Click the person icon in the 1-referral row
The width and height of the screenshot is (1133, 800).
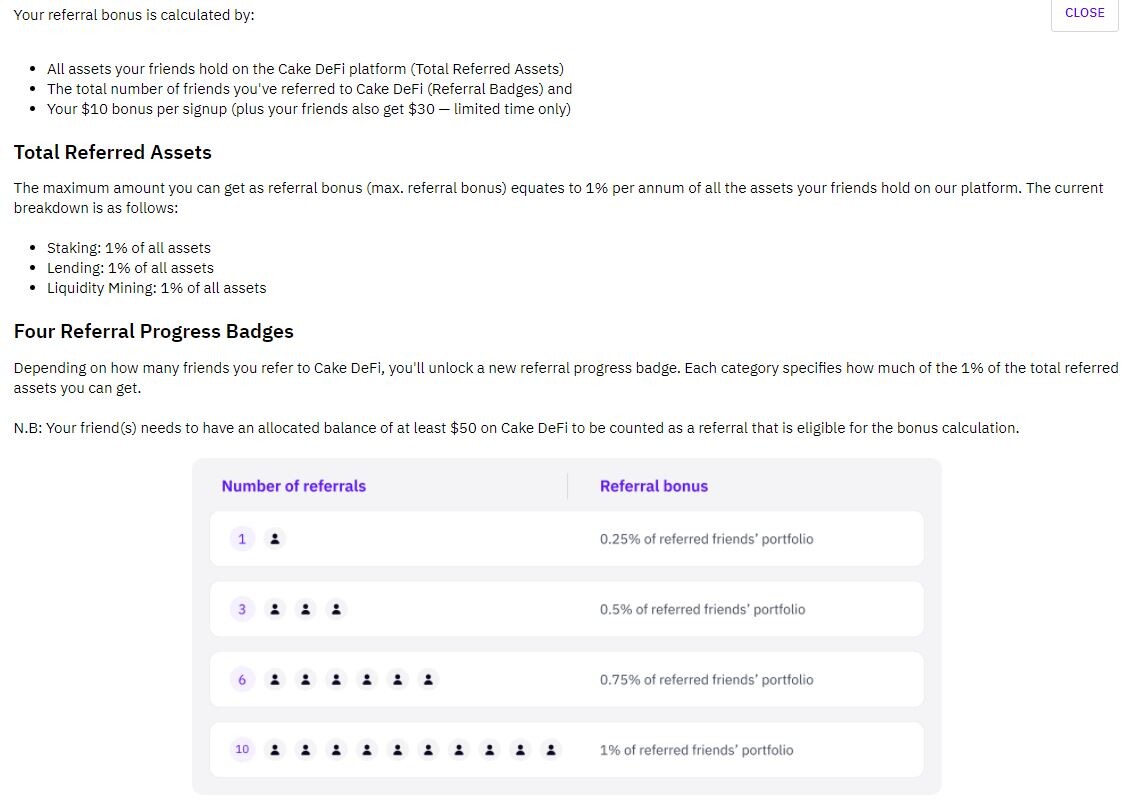click(x=275, y=539)
